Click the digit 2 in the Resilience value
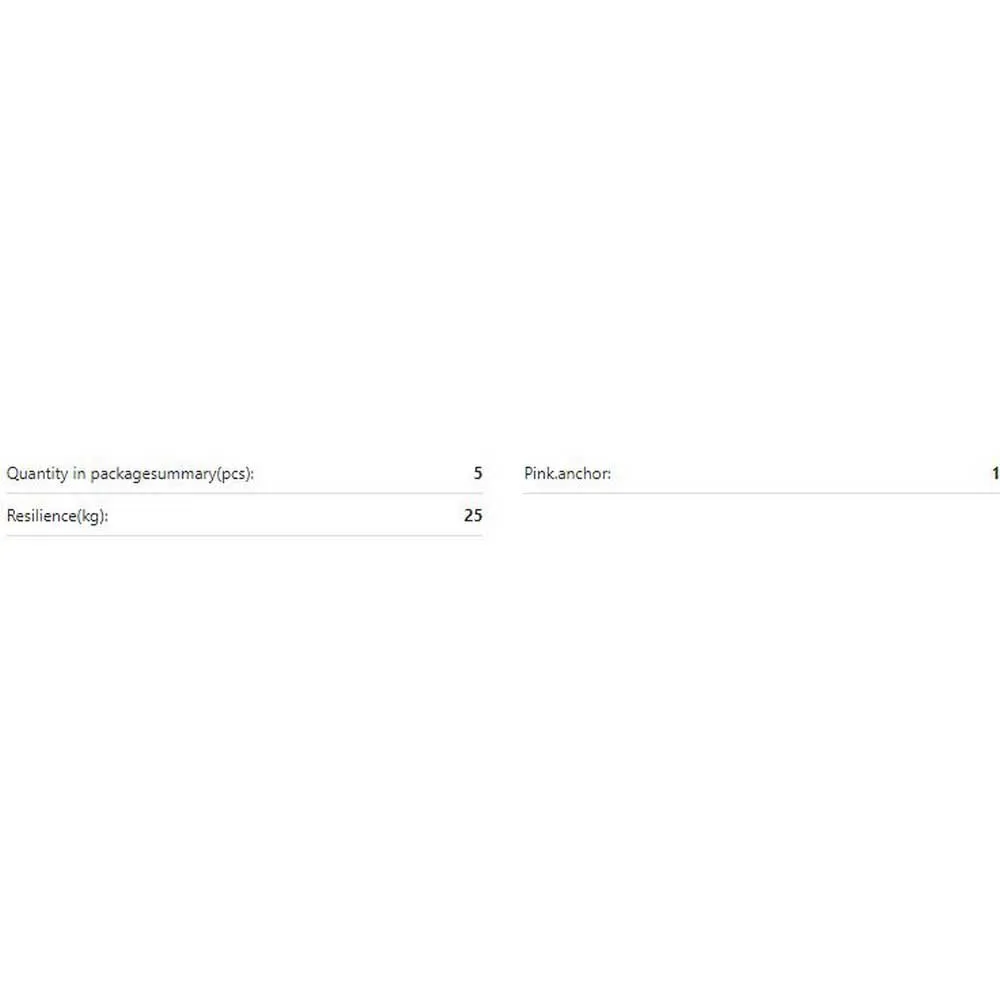Screen dimensions: 1000x1000 tap(468, 515)
